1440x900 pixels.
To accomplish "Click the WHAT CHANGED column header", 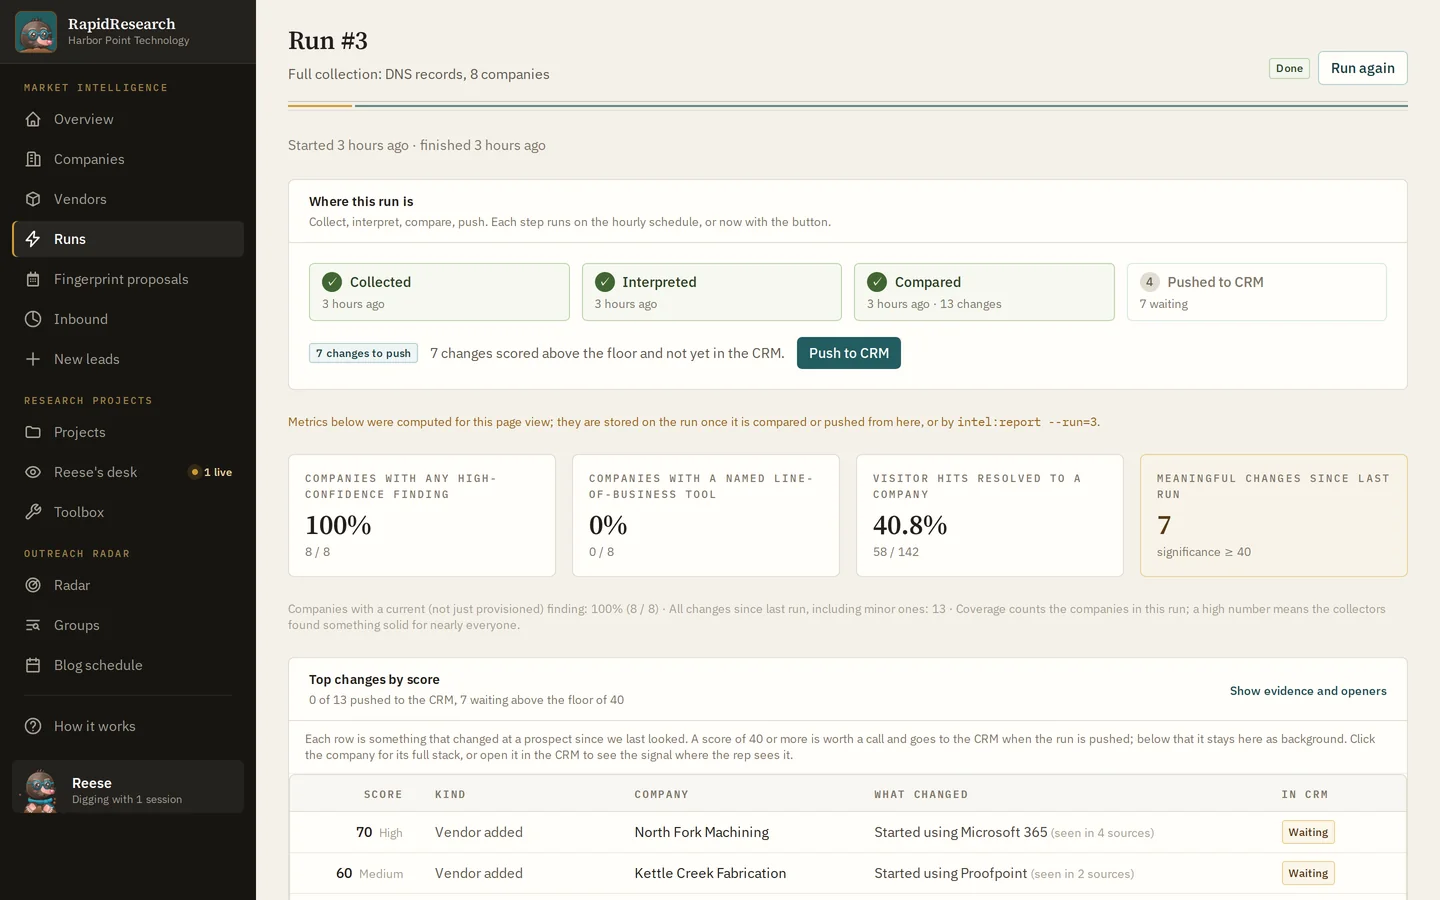I will coord(921,794).
